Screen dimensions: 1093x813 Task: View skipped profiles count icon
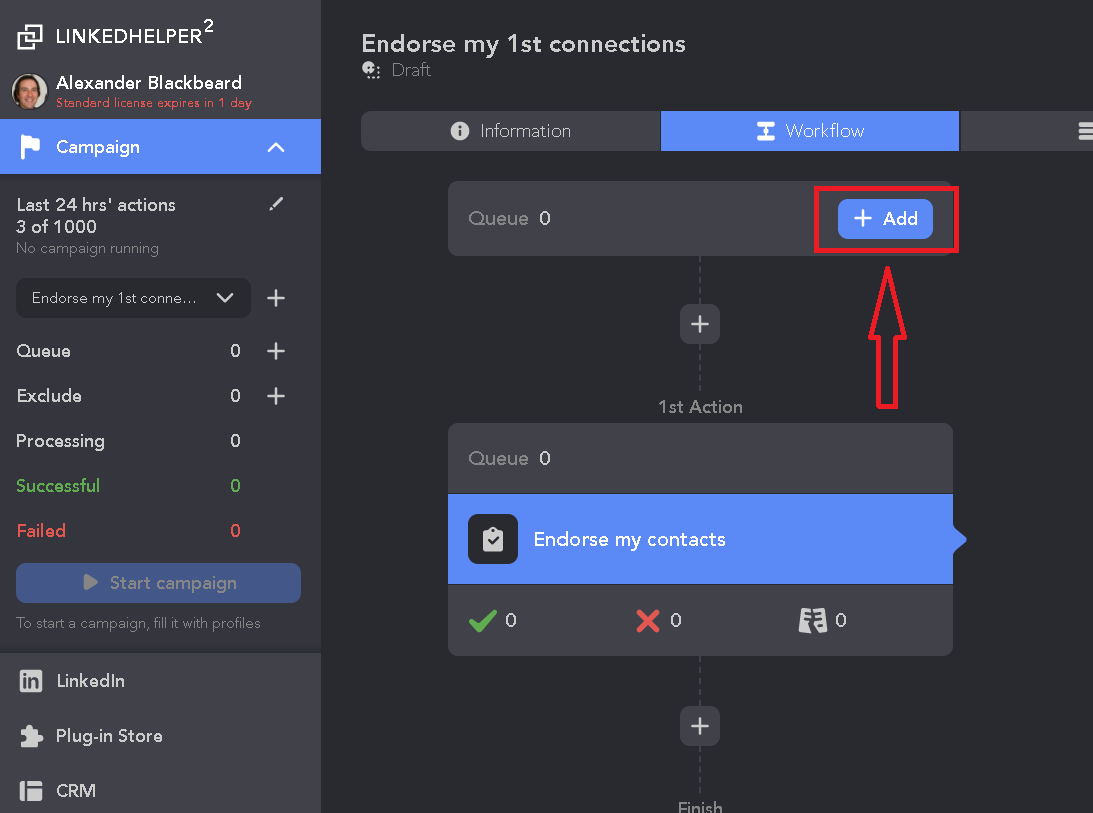pos(812,621)
